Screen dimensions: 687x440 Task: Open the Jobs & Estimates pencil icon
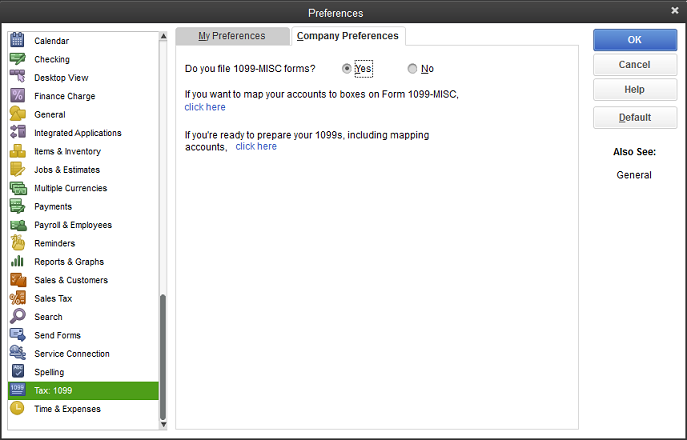coord(18,169)
